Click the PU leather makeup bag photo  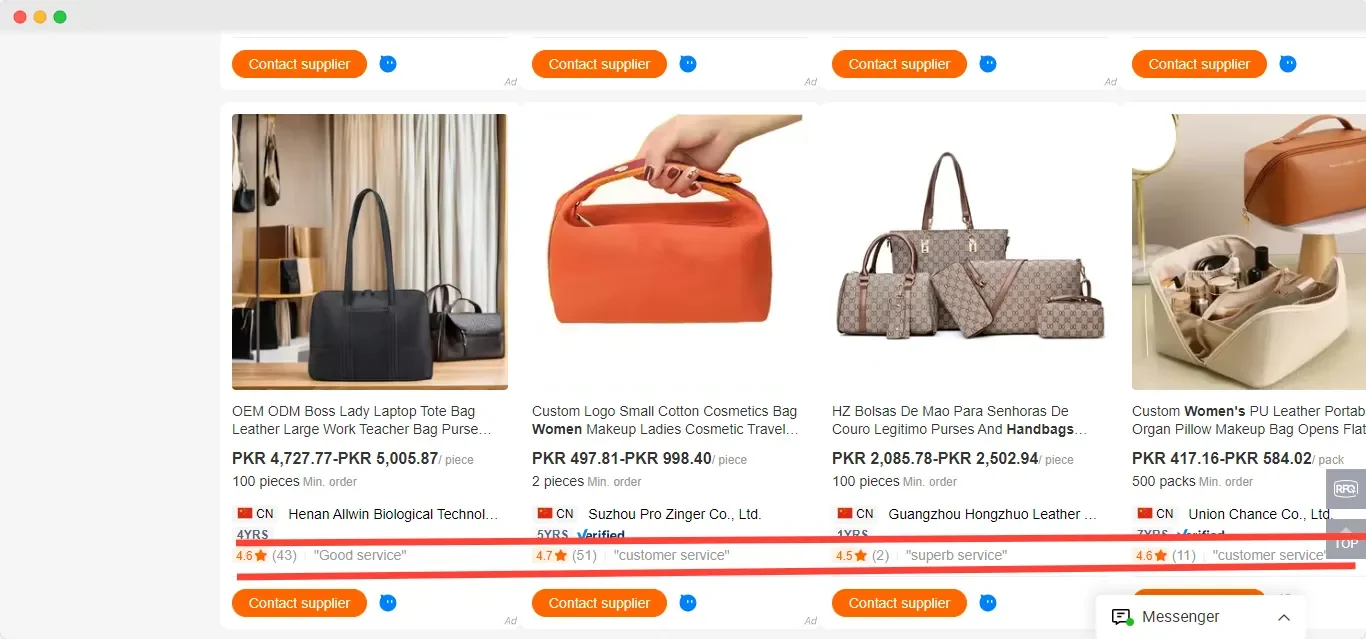click(x=1248, y=251)
